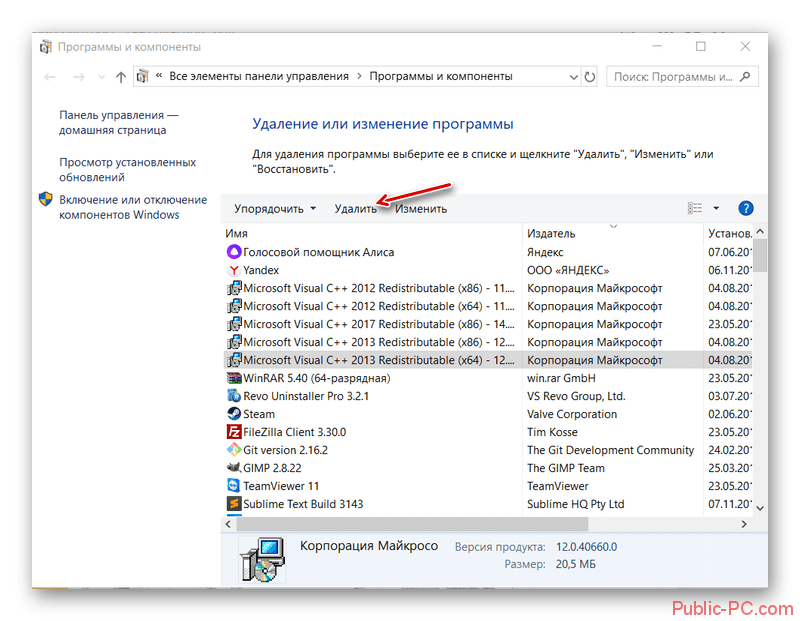Screen dimensions: 800x621
Task: Open recent locations dropdown arrow
Action: [x=102, y=77]
